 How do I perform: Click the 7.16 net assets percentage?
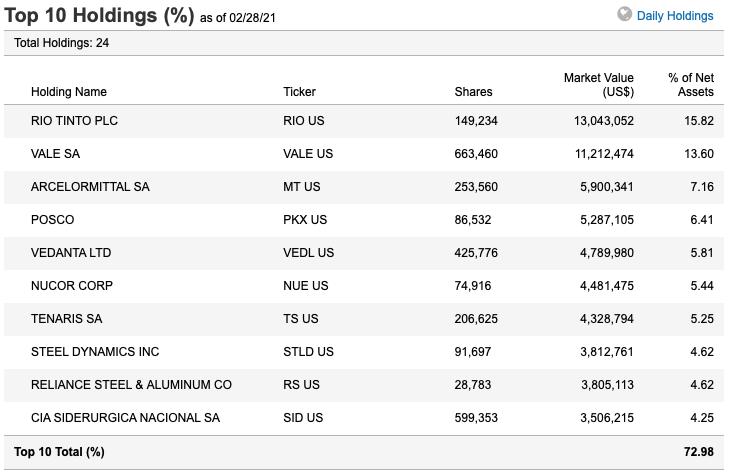pyautogui.click(x=702, y=187)
